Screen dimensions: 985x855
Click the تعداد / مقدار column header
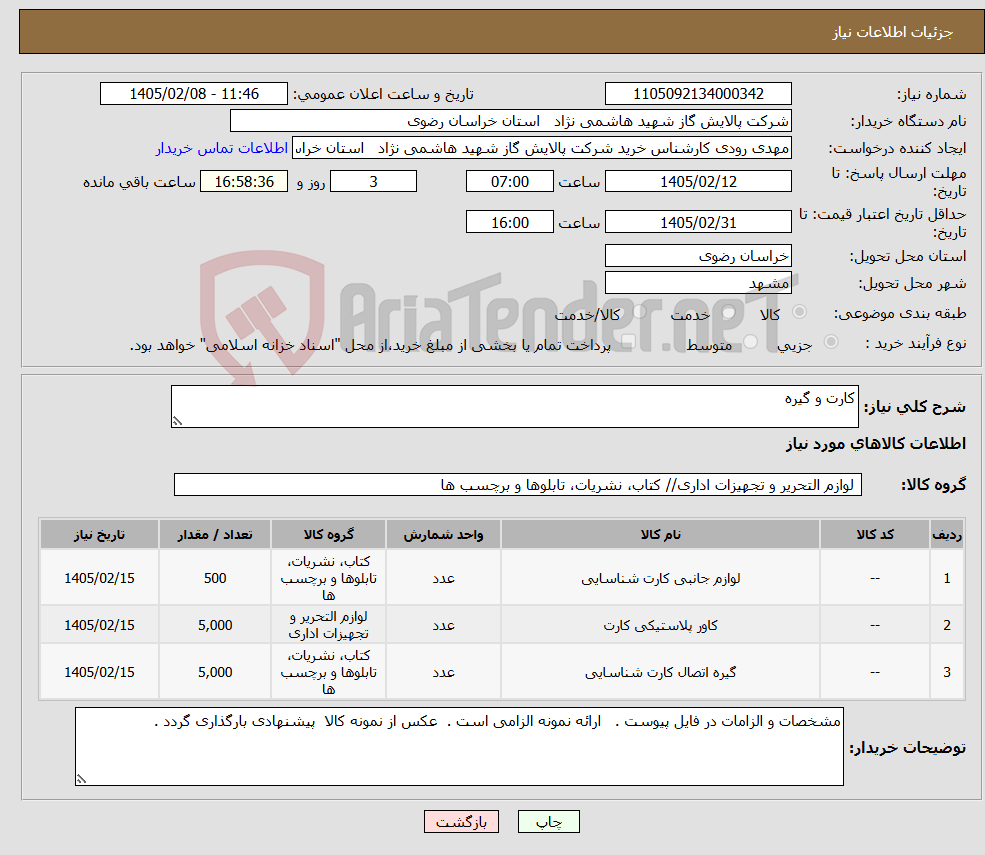pyautogui.click(x=215, y=535)
